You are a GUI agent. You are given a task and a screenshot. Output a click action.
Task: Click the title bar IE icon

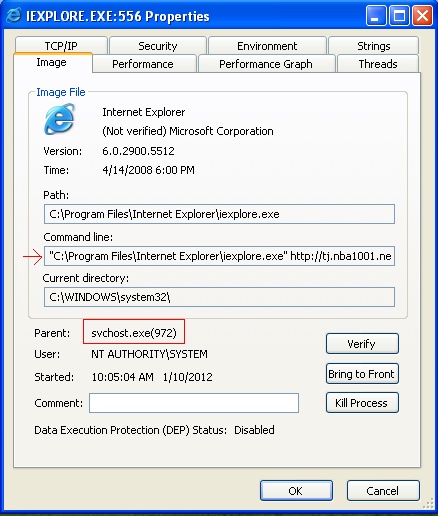14,15
